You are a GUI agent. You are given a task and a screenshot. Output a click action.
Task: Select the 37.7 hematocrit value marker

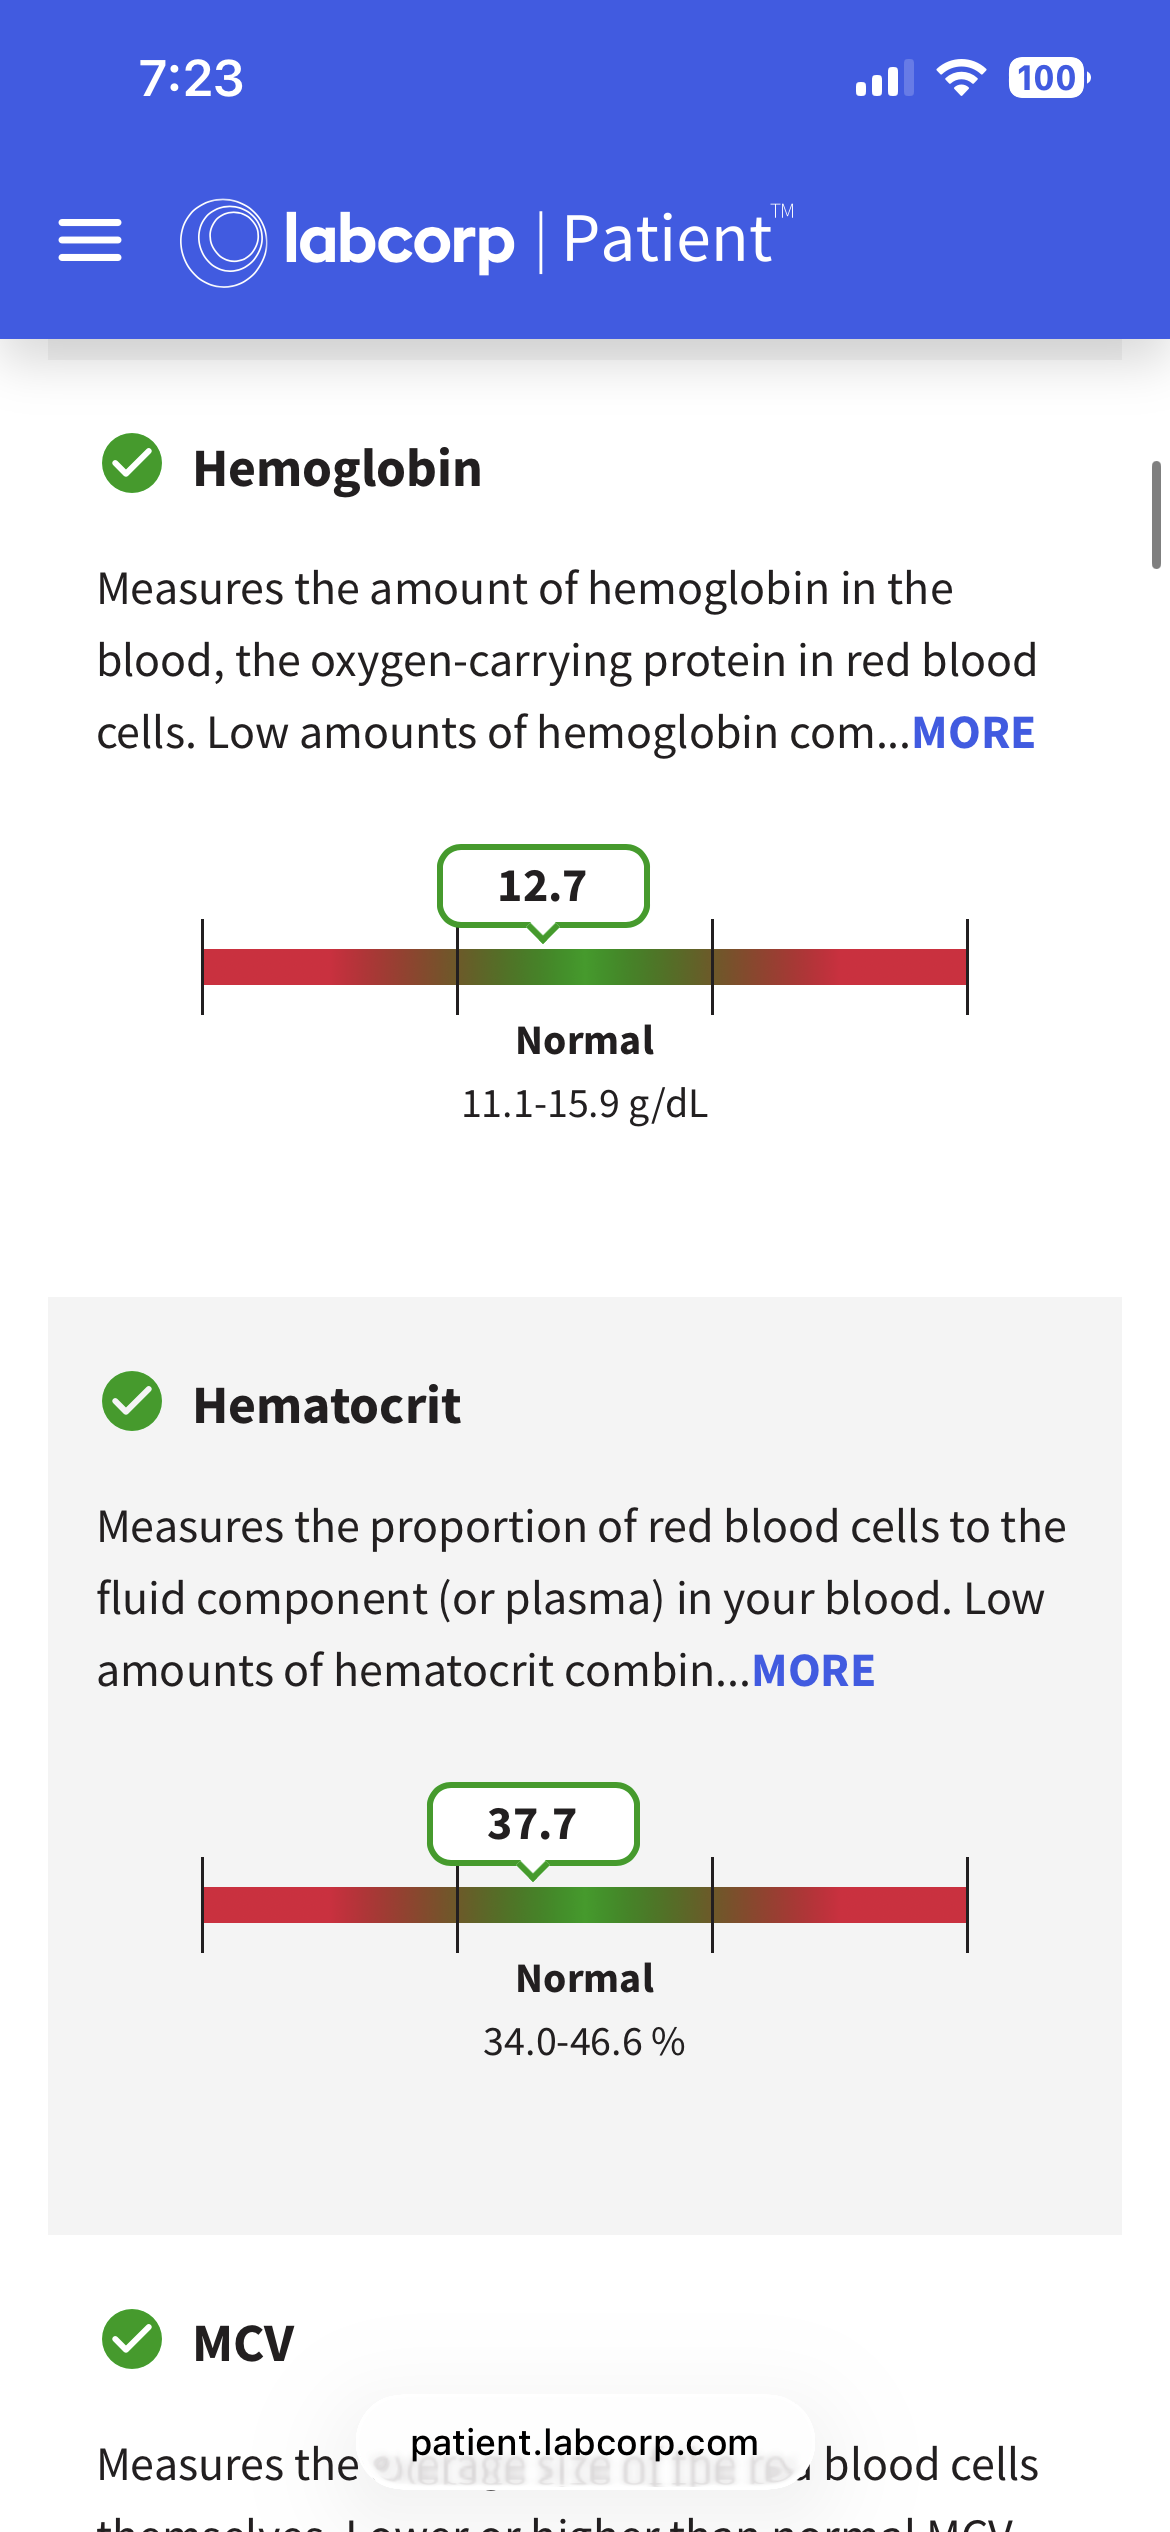[533, 1824]
